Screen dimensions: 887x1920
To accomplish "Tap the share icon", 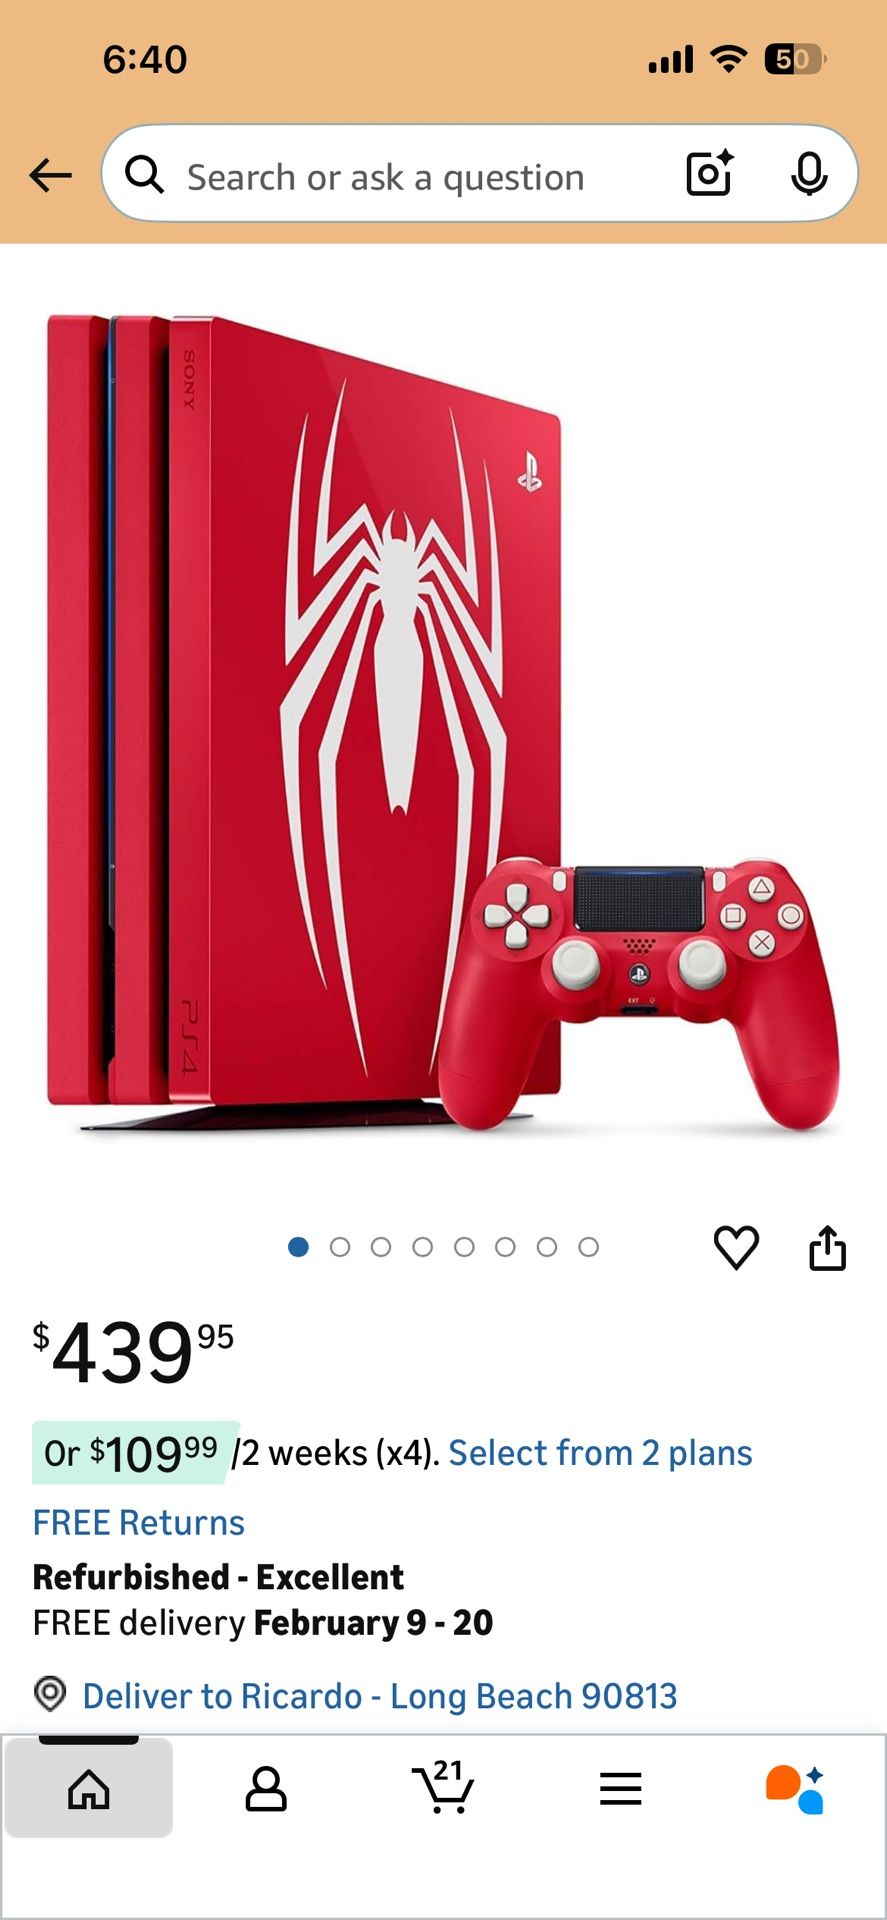I will (x=827, y=1247).
